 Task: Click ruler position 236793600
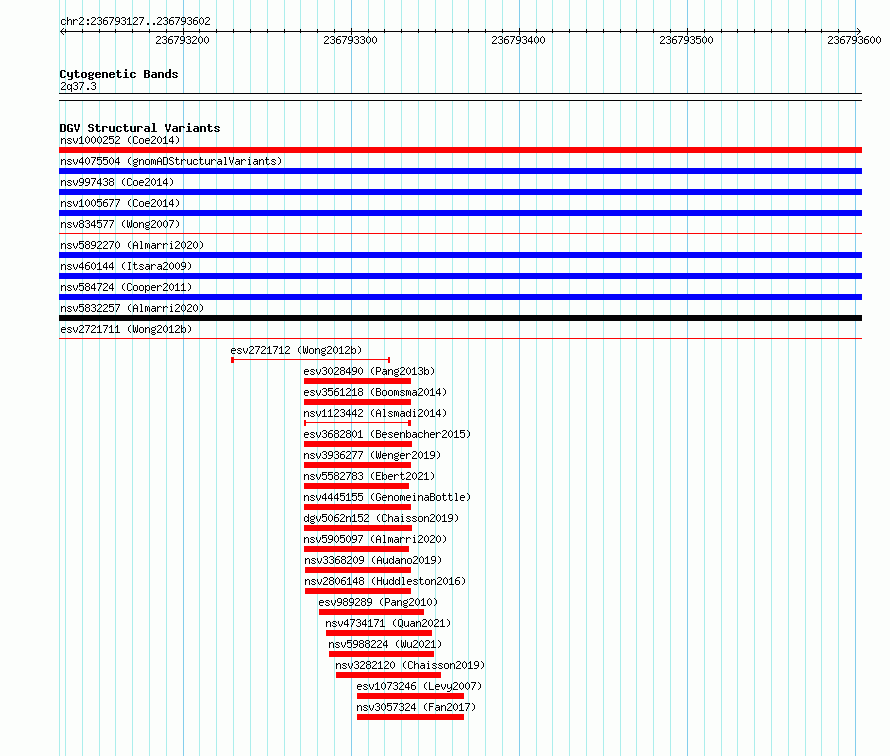click(854, 40)
